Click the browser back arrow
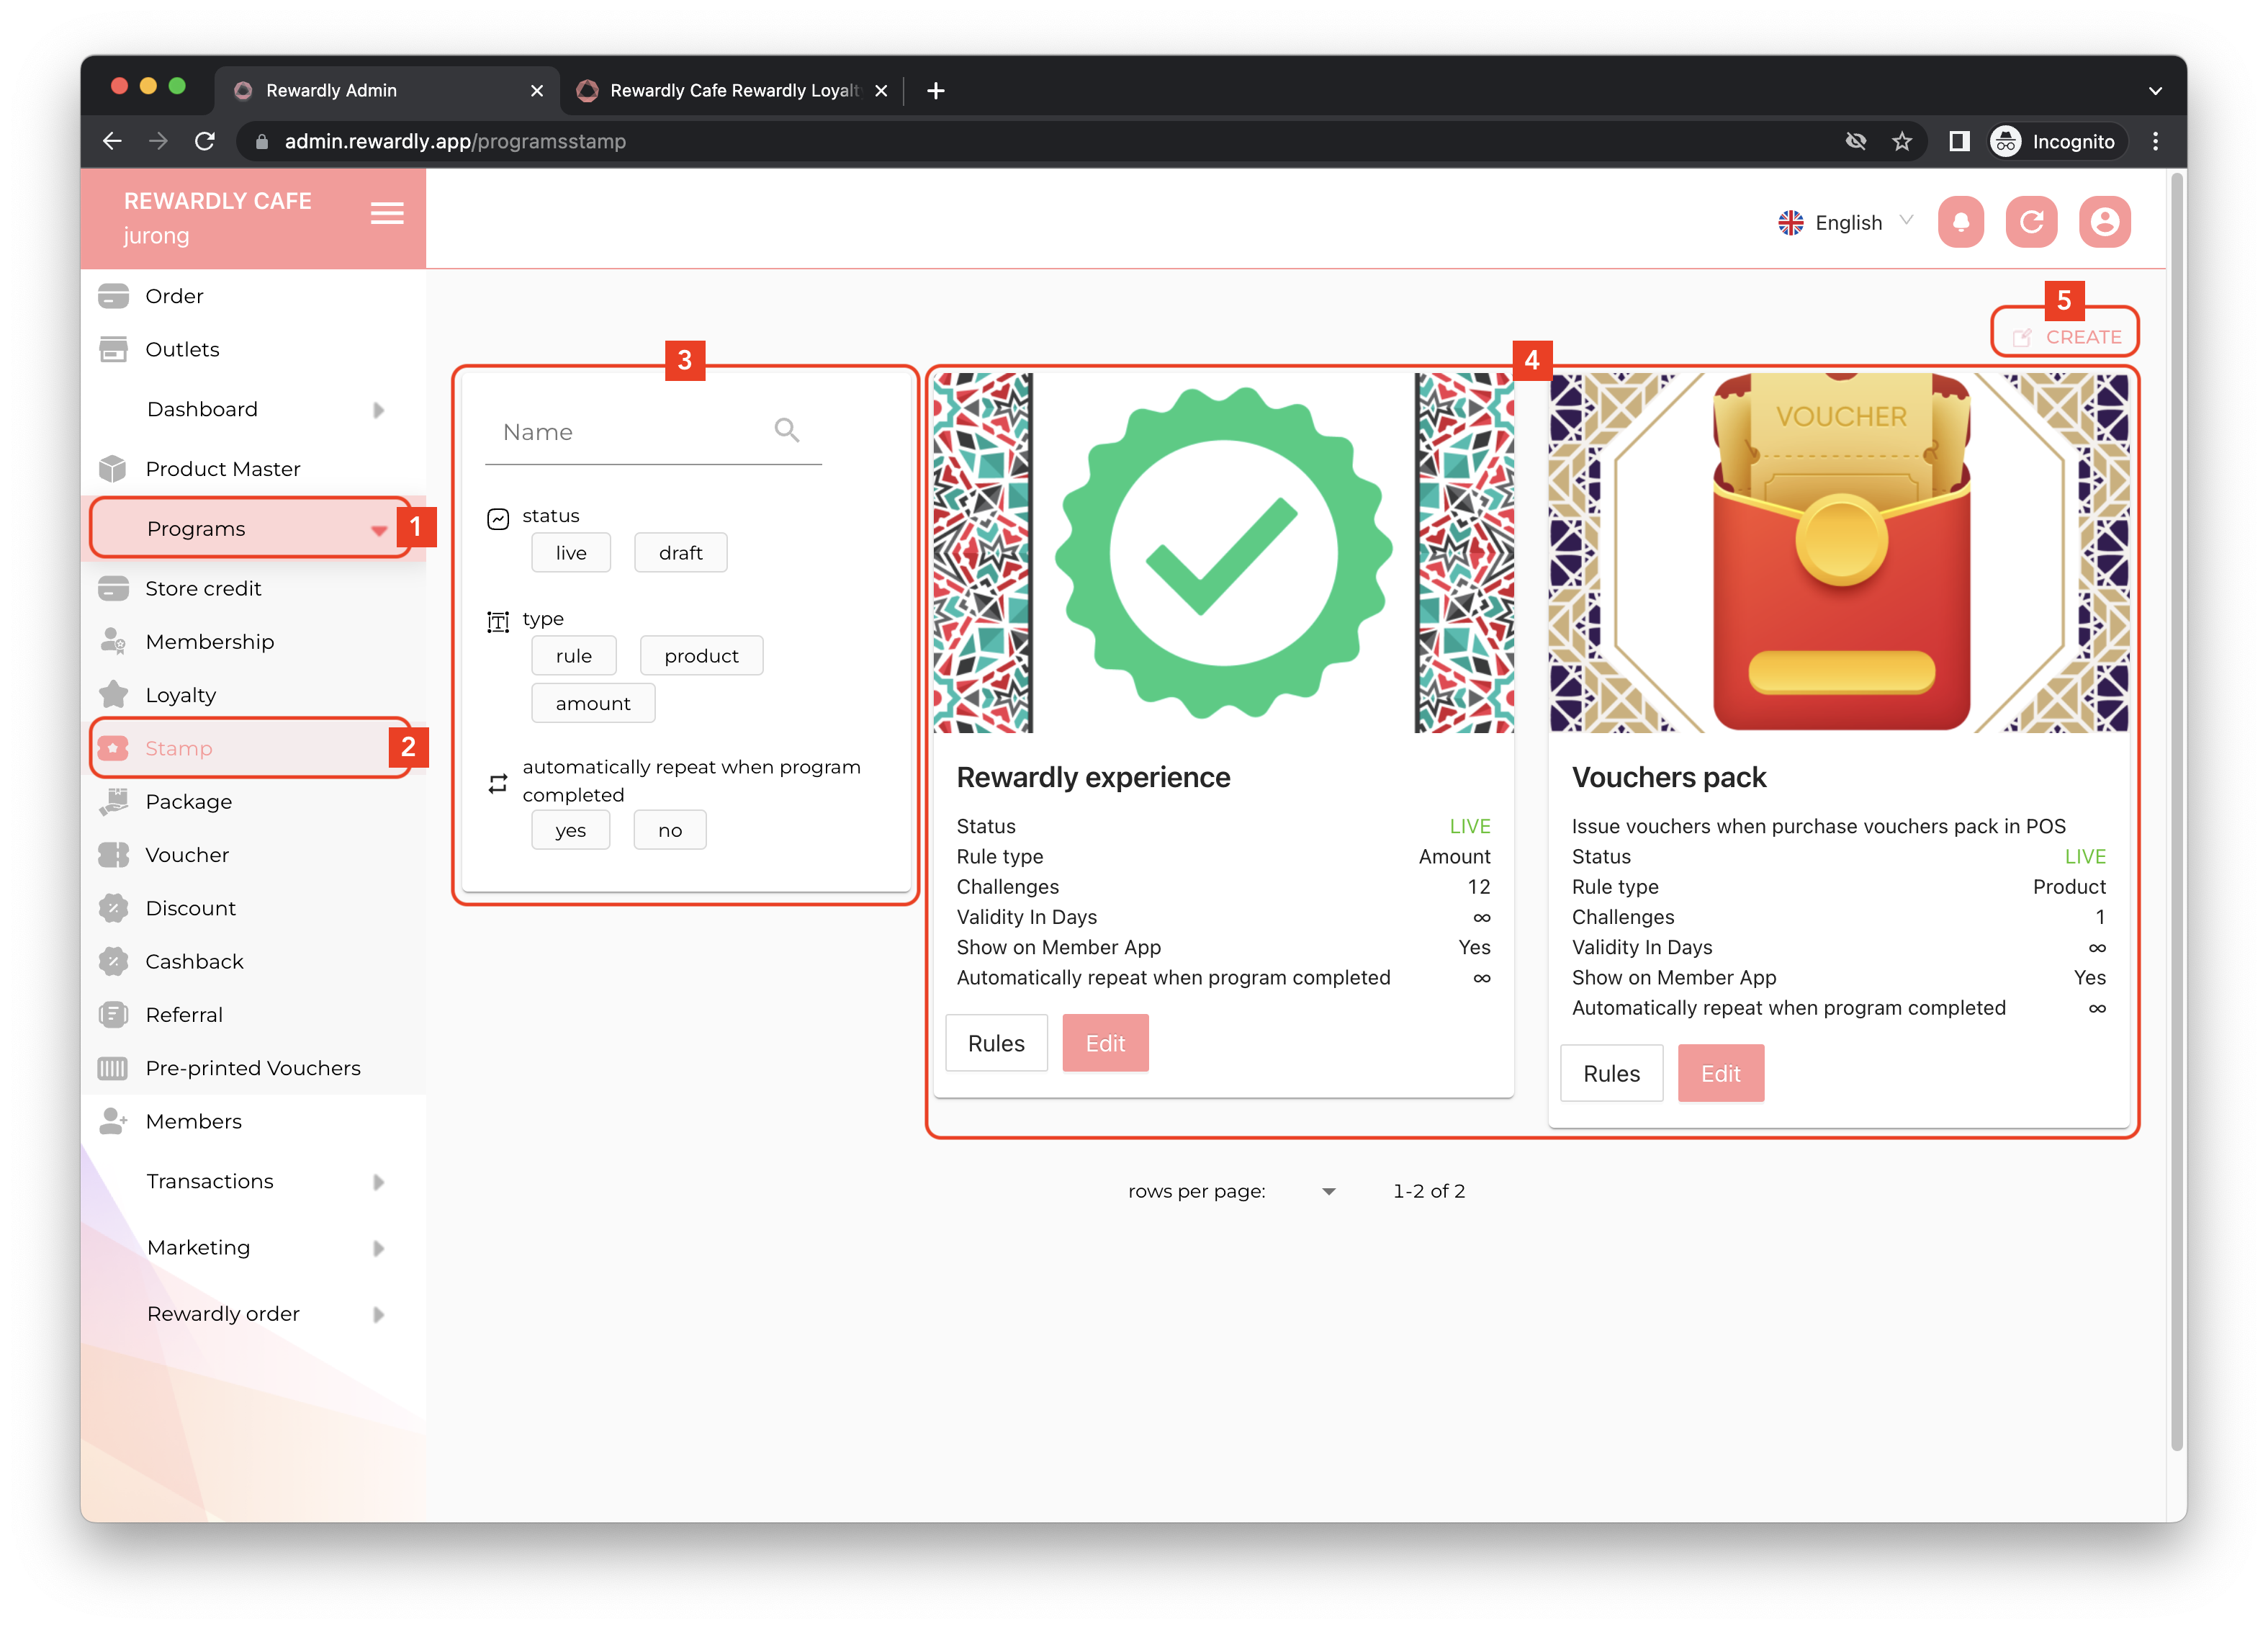2268x1629 pixels. [x=112, y=141]
